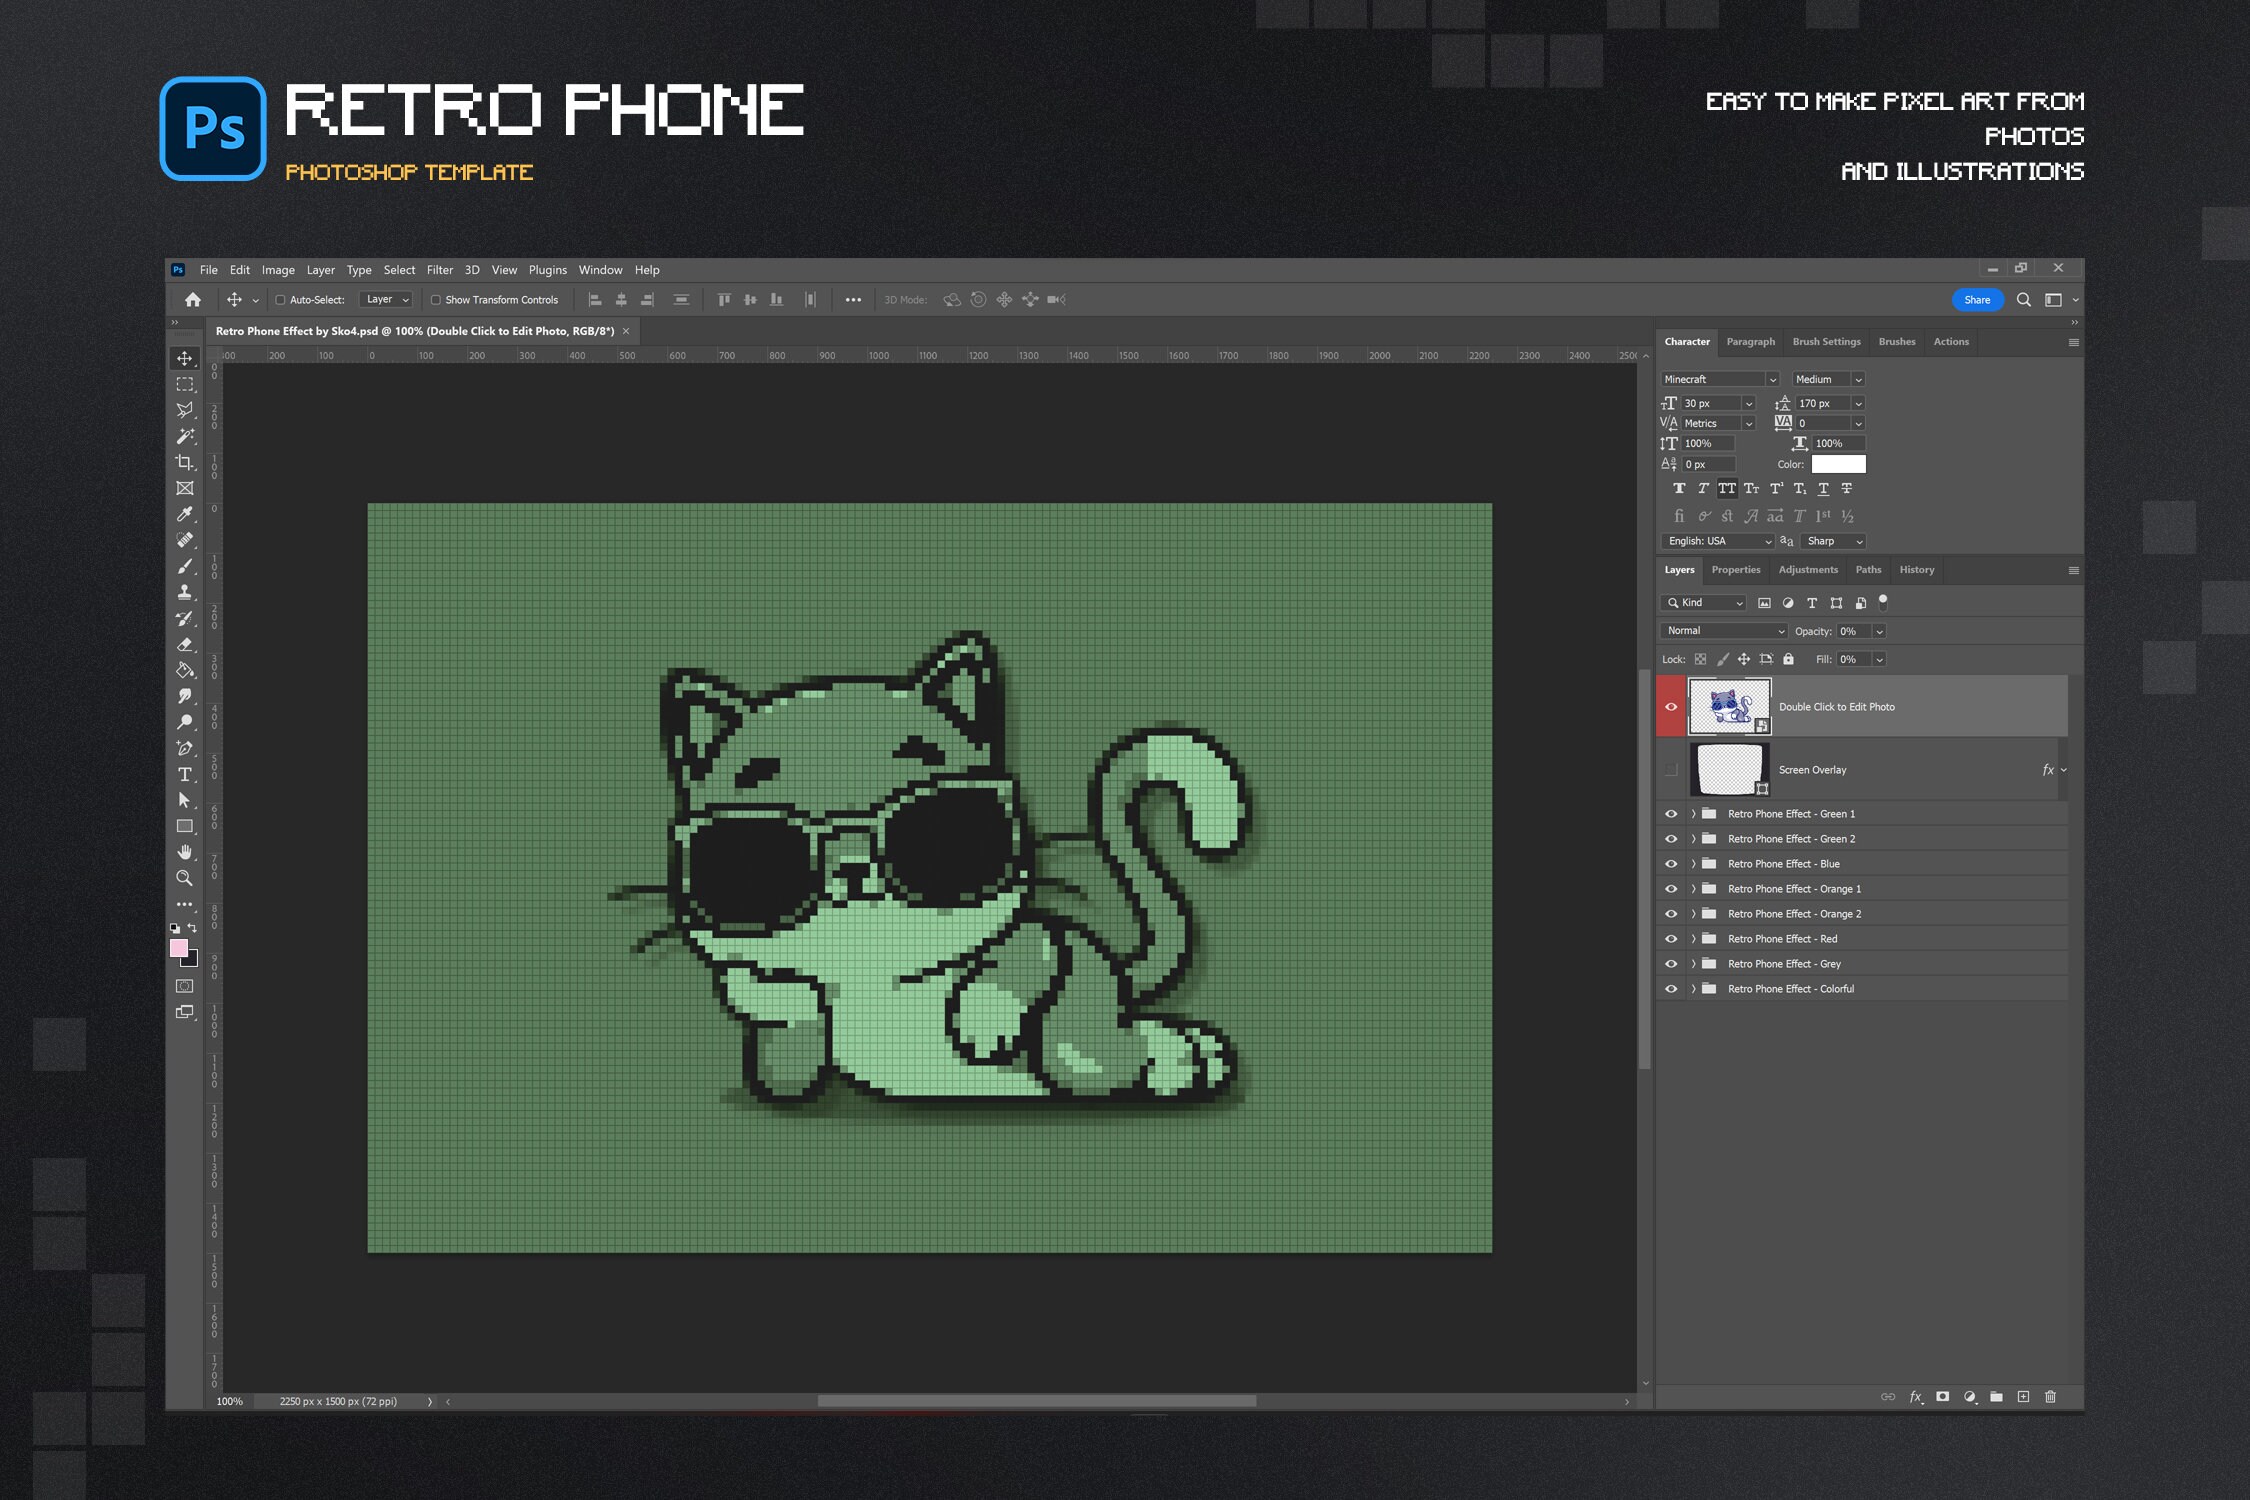Image resolution: width=2250 pixels, height=1500 pixels.
Task: Pick the Eyedropper tool
Action: point(185,514)
